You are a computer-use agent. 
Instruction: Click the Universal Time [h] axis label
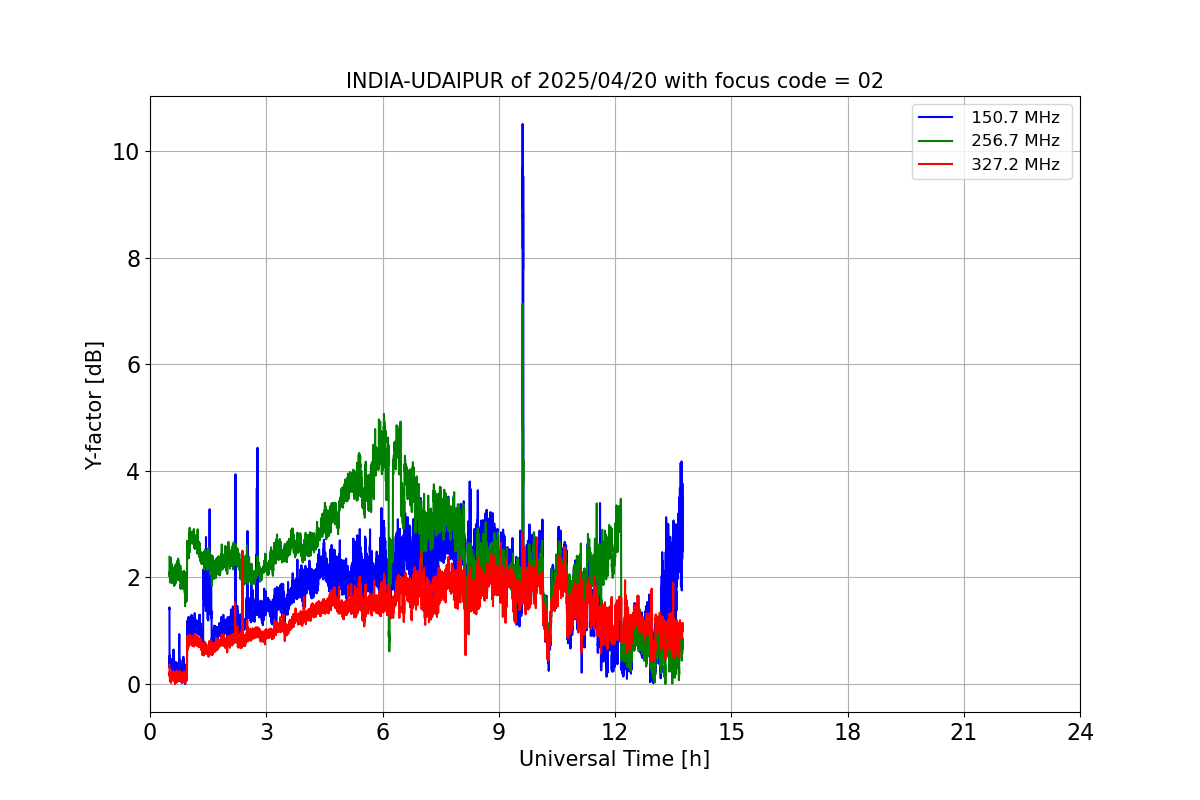coord(614,759)
